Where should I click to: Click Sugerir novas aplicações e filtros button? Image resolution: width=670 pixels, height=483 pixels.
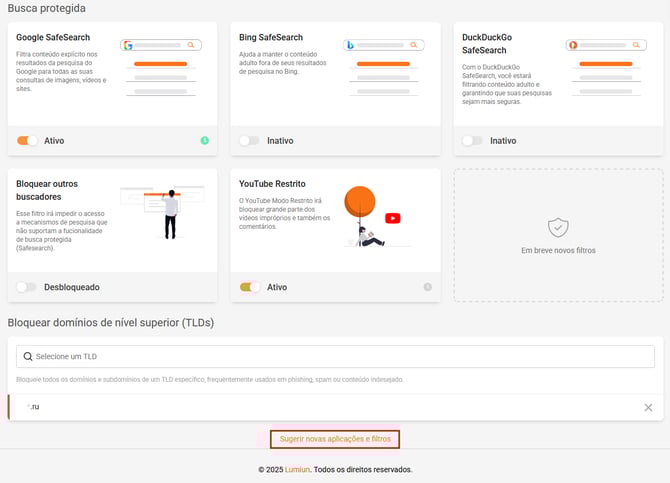click(x=335, y=439)
